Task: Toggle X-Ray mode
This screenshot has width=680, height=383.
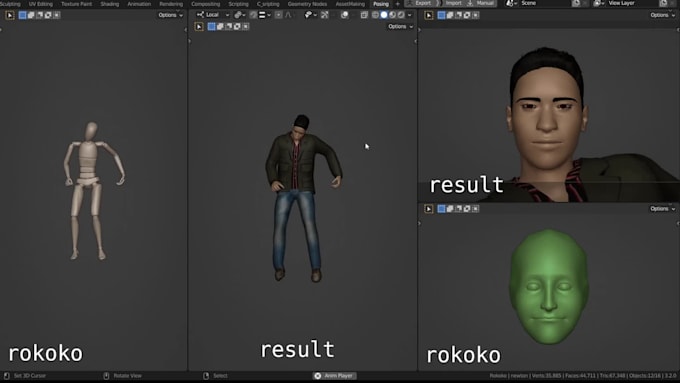Action: 364,15
